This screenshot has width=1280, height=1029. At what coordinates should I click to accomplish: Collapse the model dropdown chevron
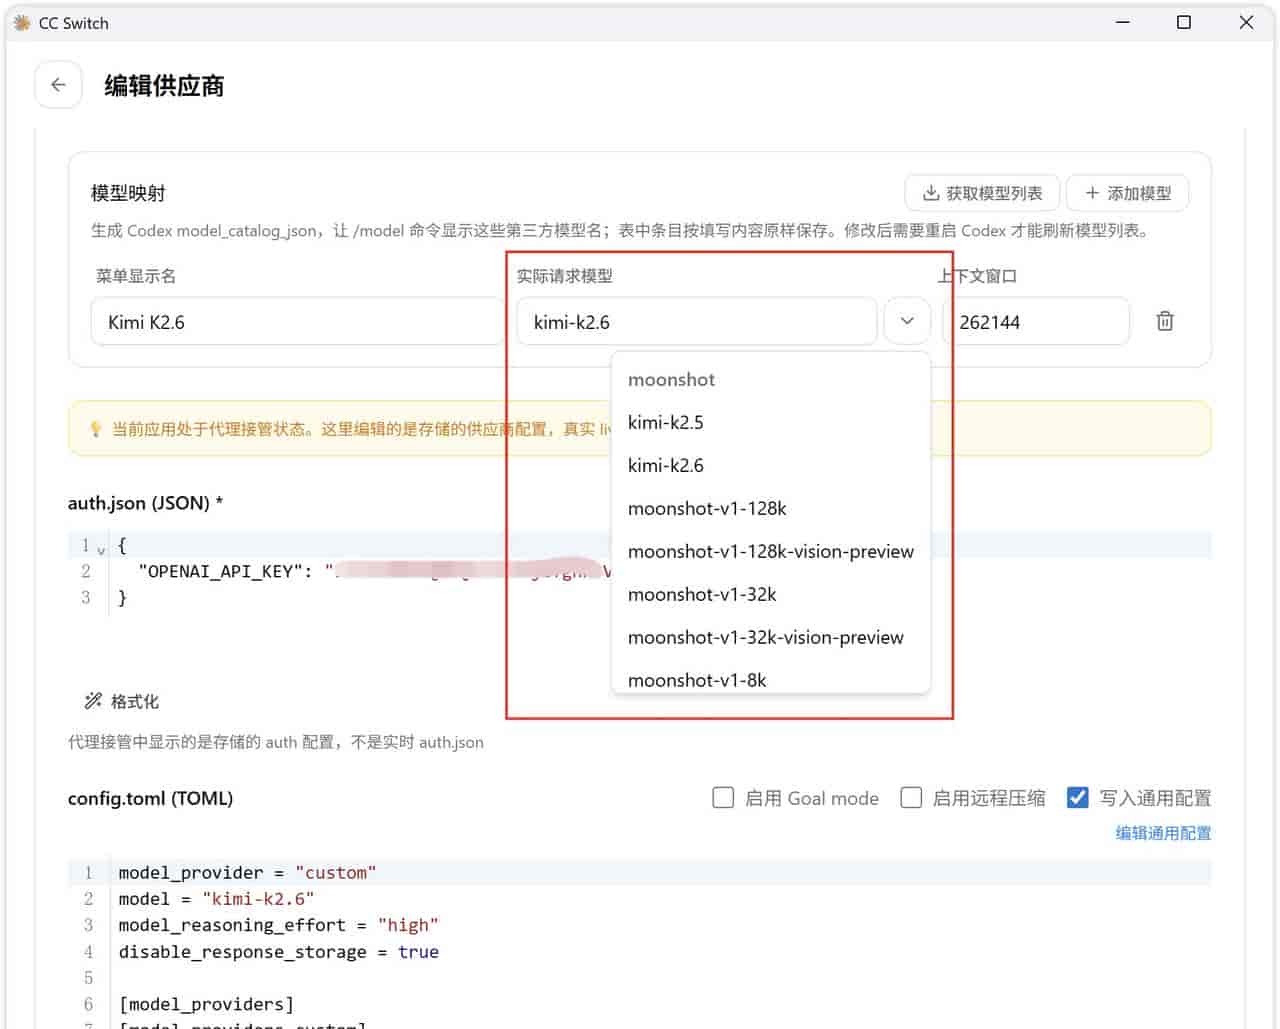coord(907,321)
